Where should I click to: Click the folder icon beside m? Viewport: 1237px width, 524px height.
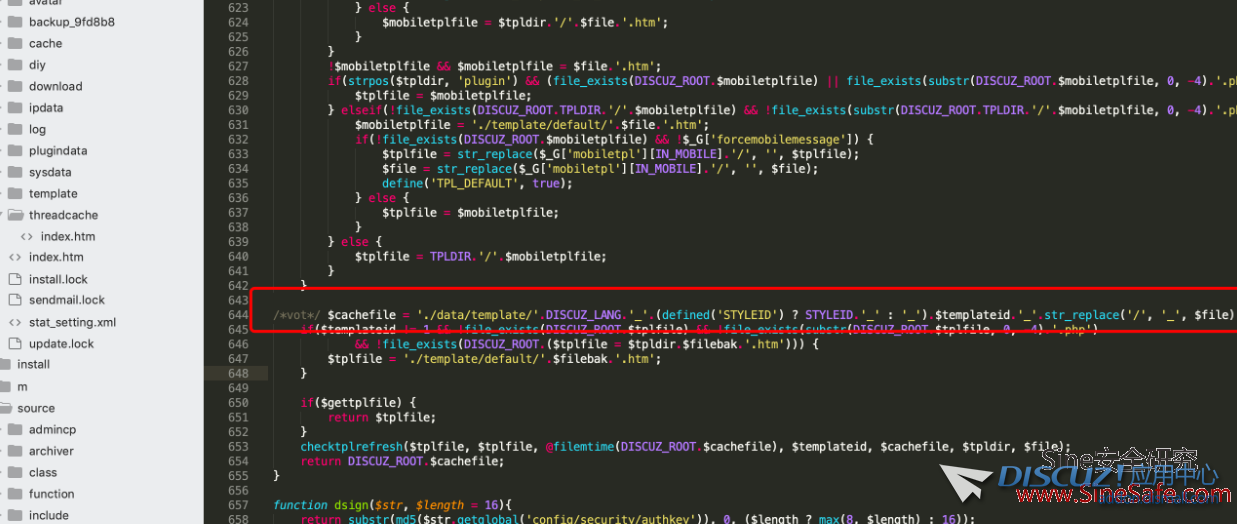(5, 386)
